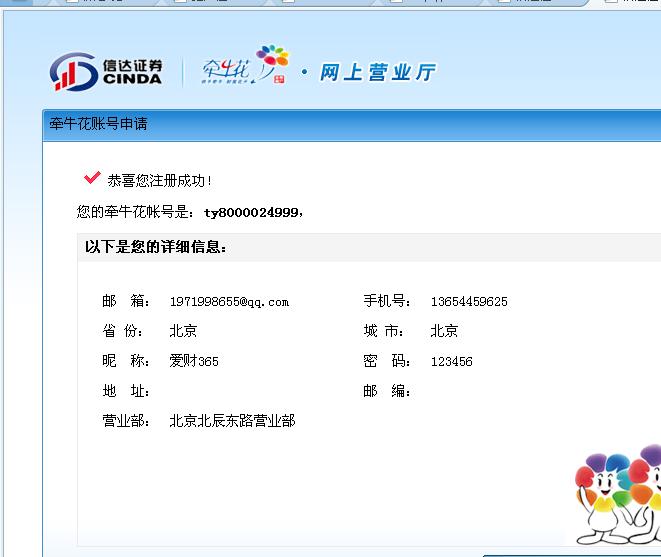Click the 恭喜您注册成功 message
Viewport: 661px width, 557px height.
159,180
